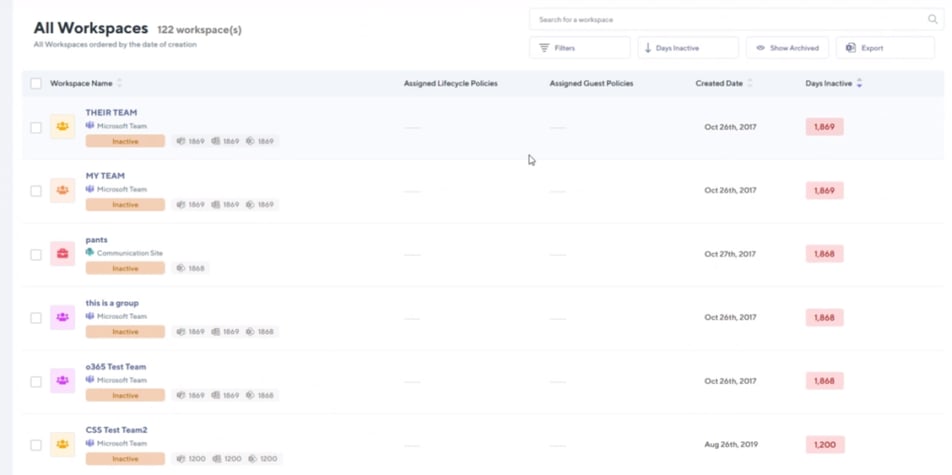Click the 1,200 days badge for CSS Test Team2
This screenshot has width=952, height=475.
[x=824, y=445]
